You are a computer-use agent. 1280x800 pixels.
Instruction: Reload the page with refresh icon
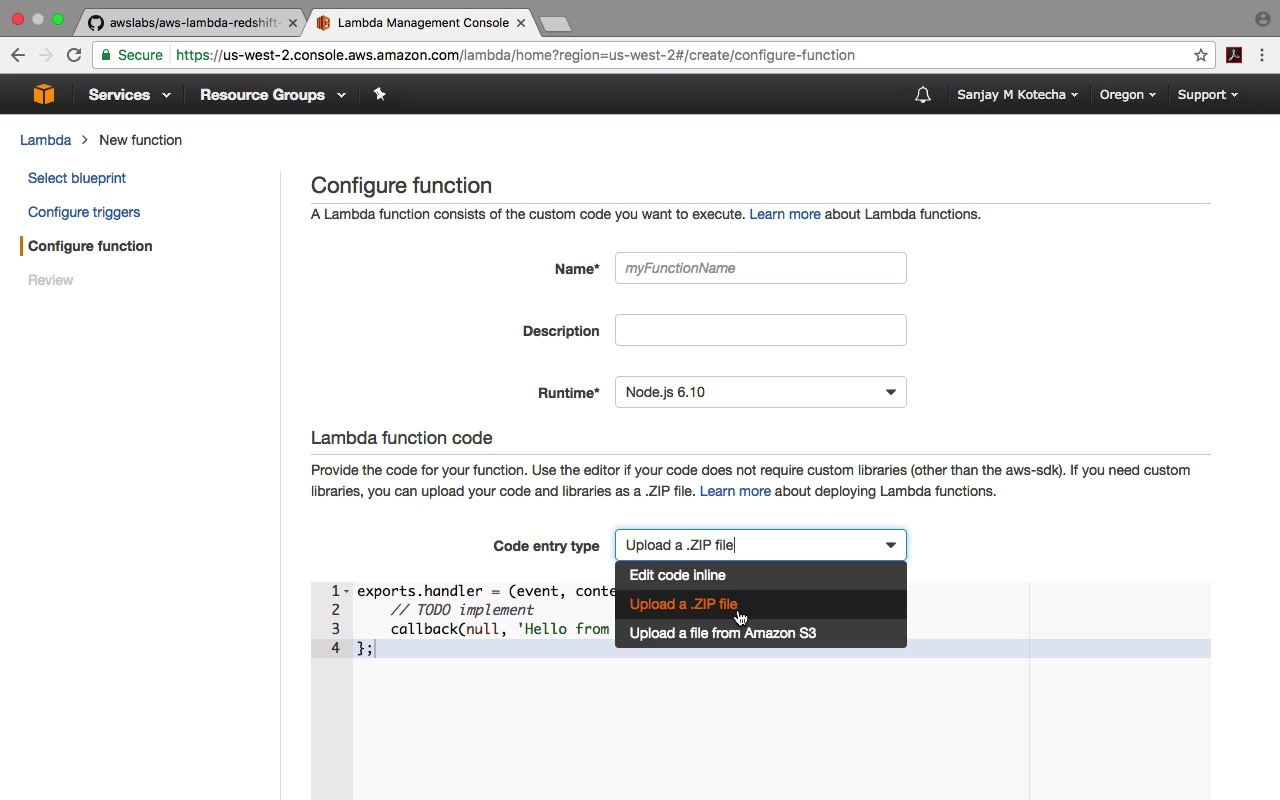point(74,55)
